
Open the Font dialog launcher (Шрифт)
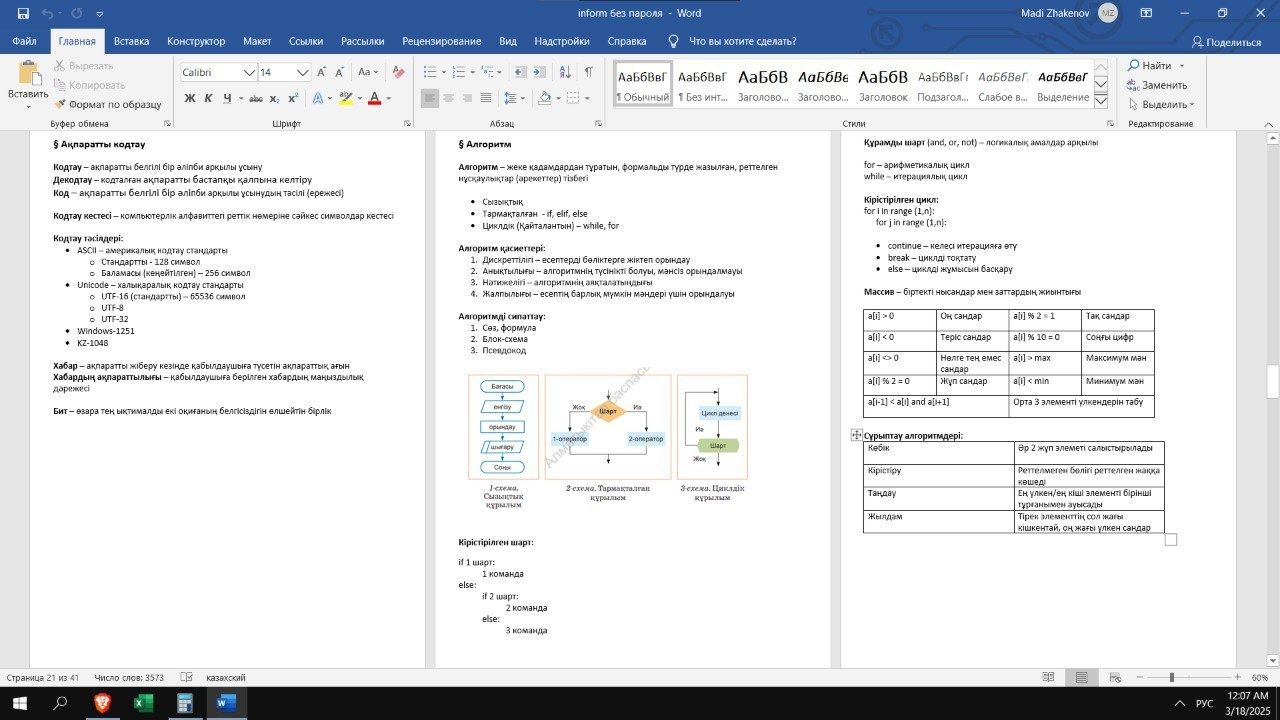point(408,124)
